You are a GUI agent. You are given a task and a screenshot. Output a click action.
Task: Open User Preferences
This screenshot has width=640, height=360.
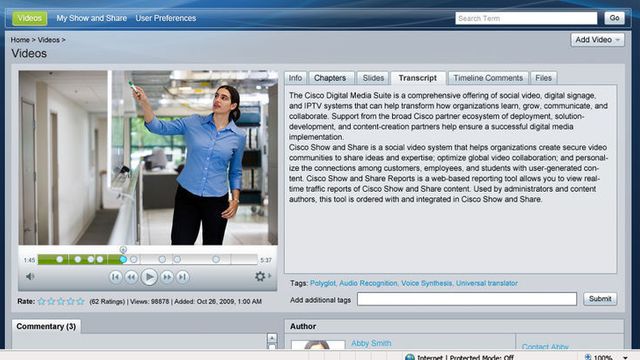(166, 18)
